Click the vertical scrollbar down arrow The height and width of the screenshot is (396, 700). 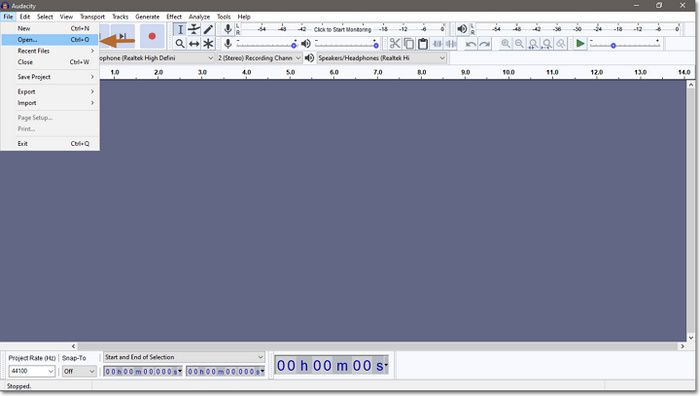[691, 338]
